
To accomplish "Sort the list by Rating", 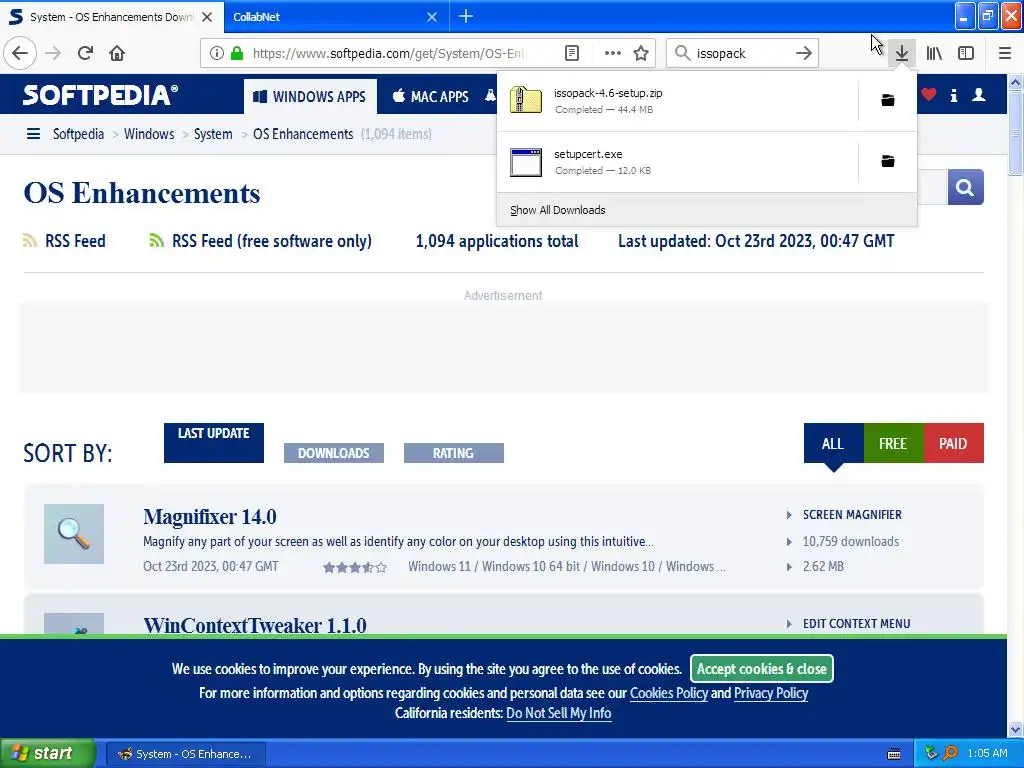I will pyautogui.click(x=453, y=453).
